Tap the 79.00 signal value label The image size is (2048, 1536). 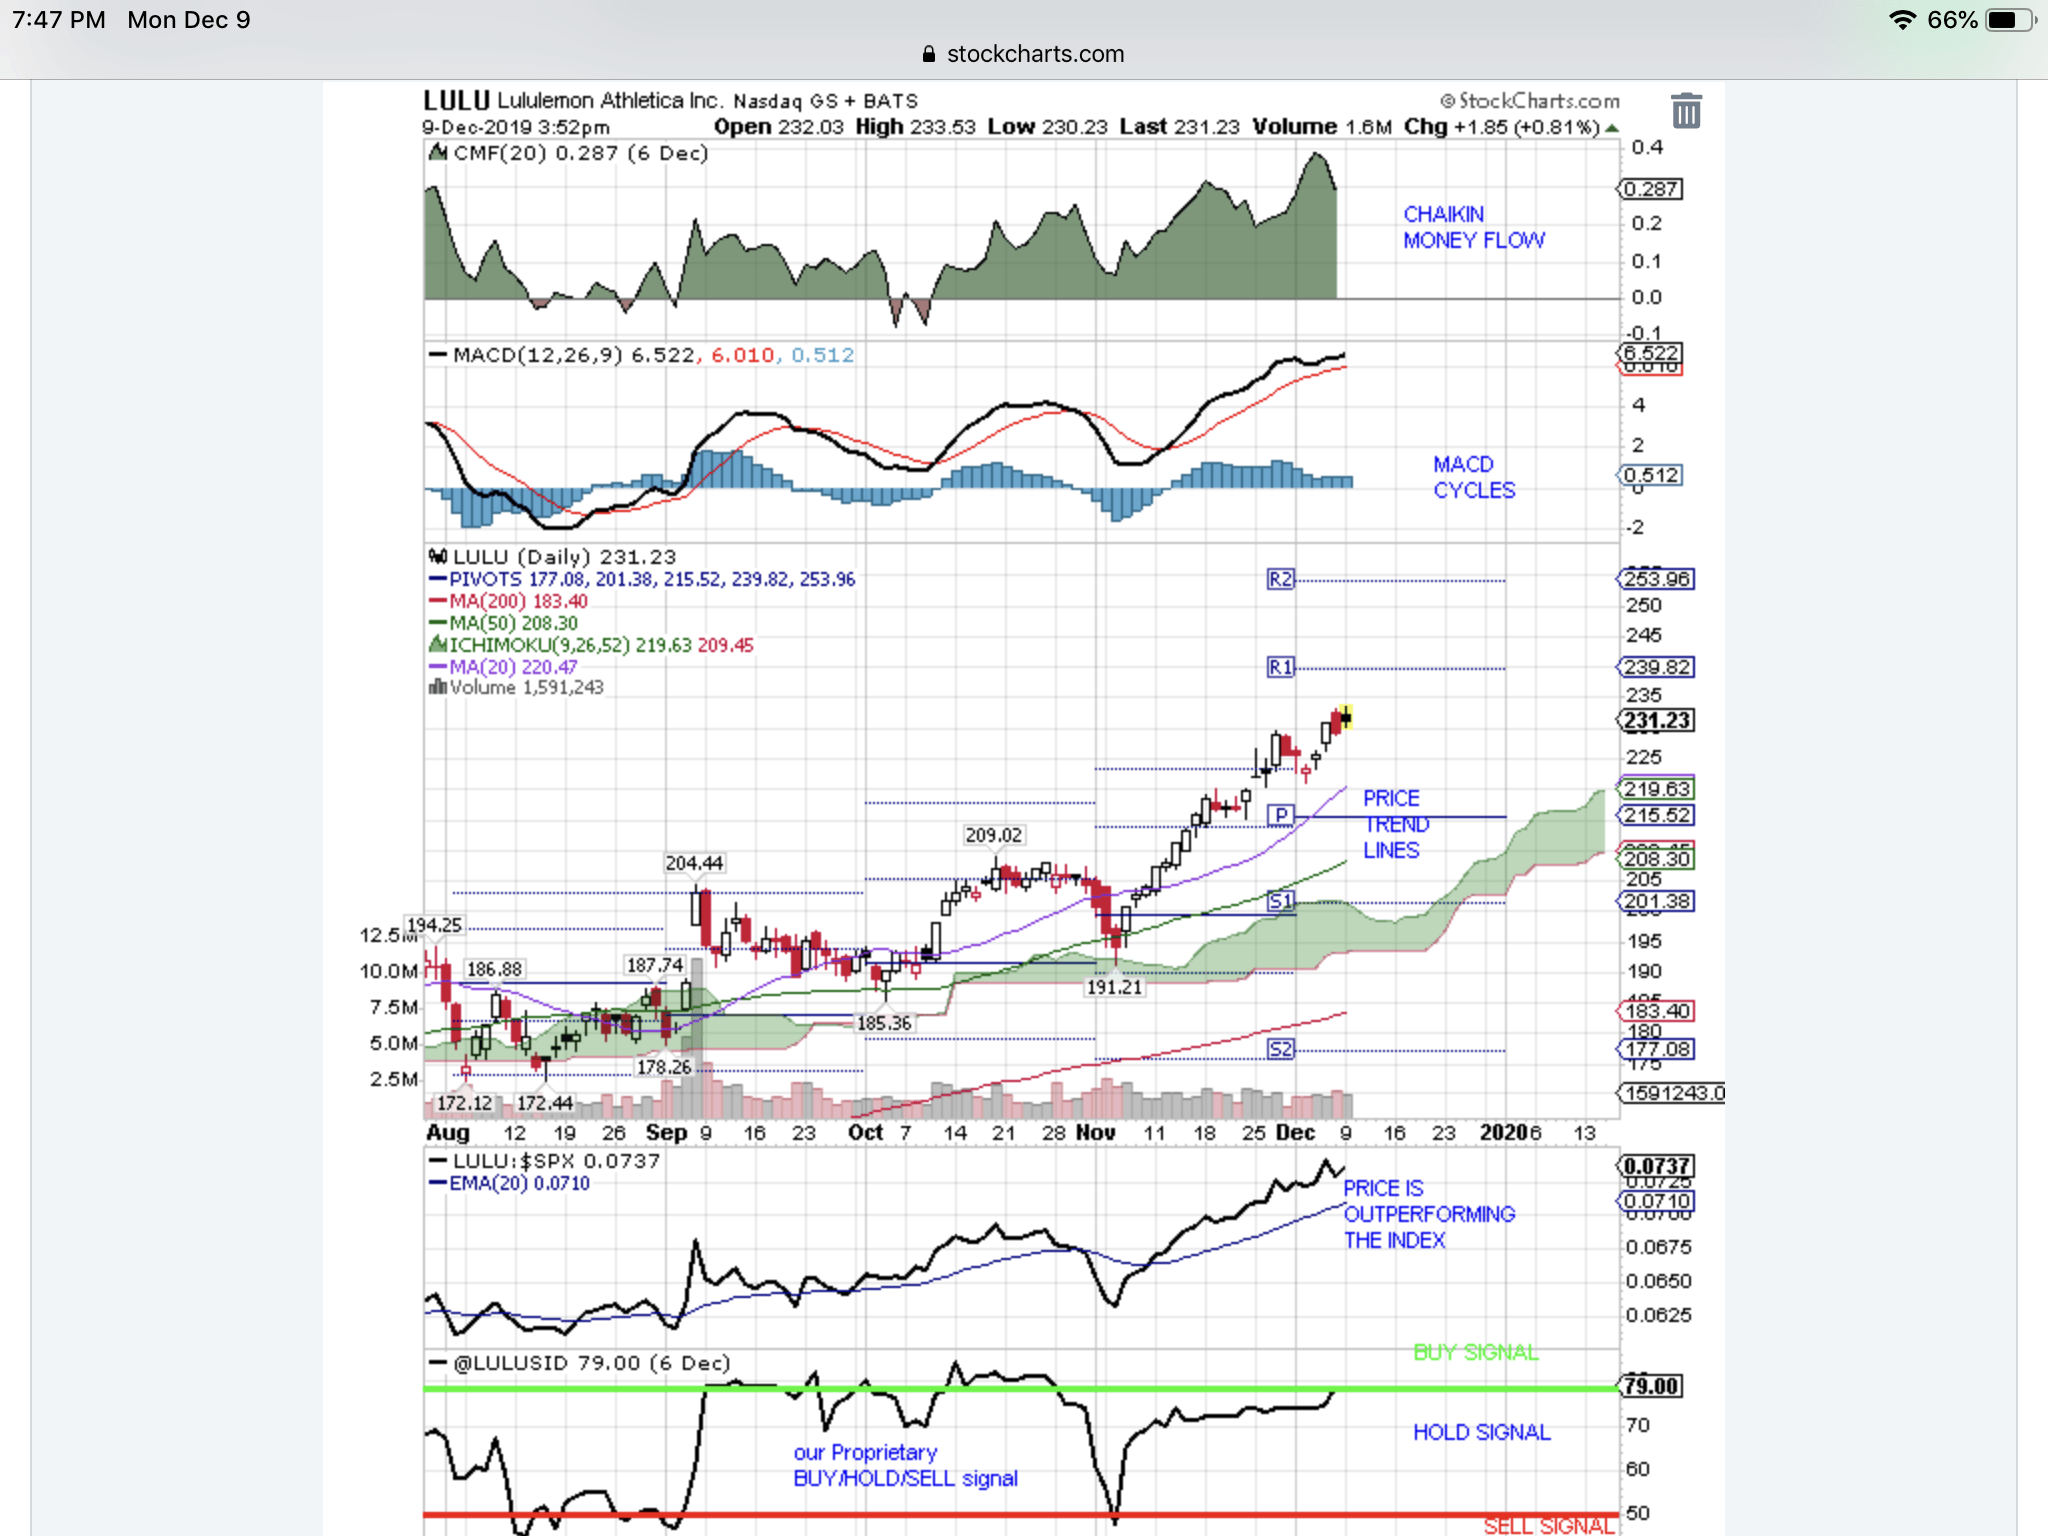1651,1386
